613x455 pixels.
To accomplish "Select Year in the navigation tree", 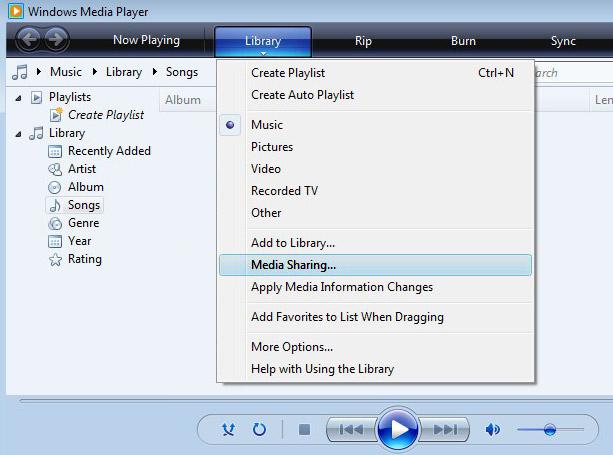I will coord(79,241).
